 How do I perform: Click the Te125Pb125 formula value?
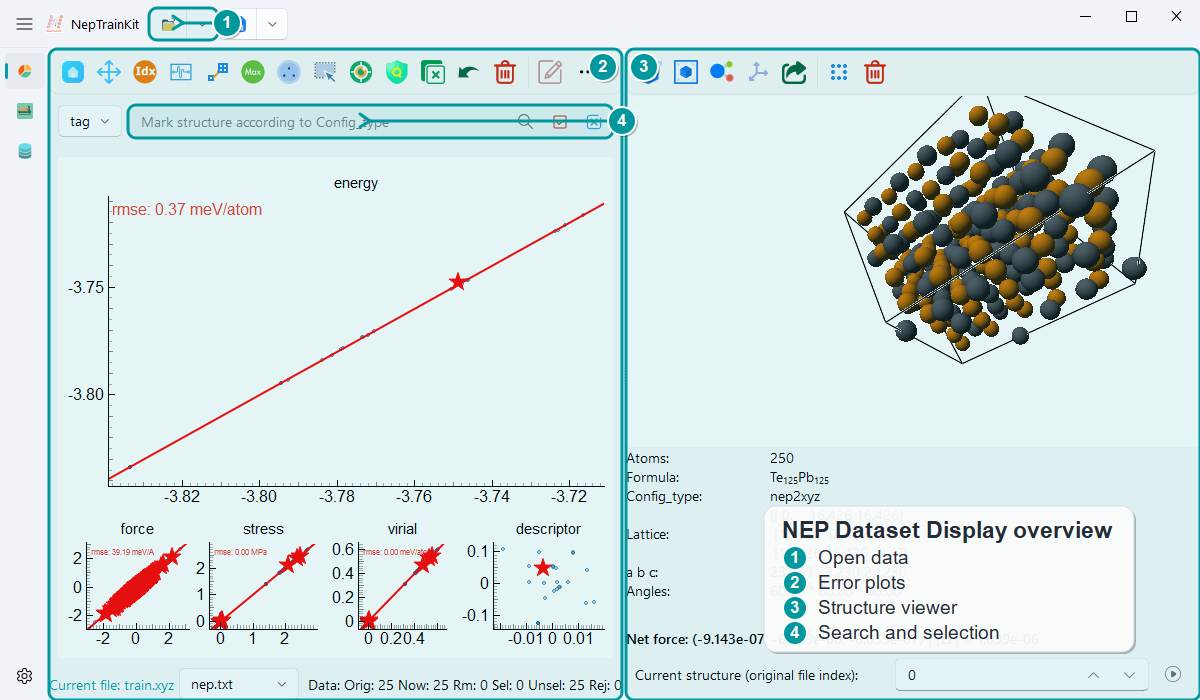tap(800, 478)
